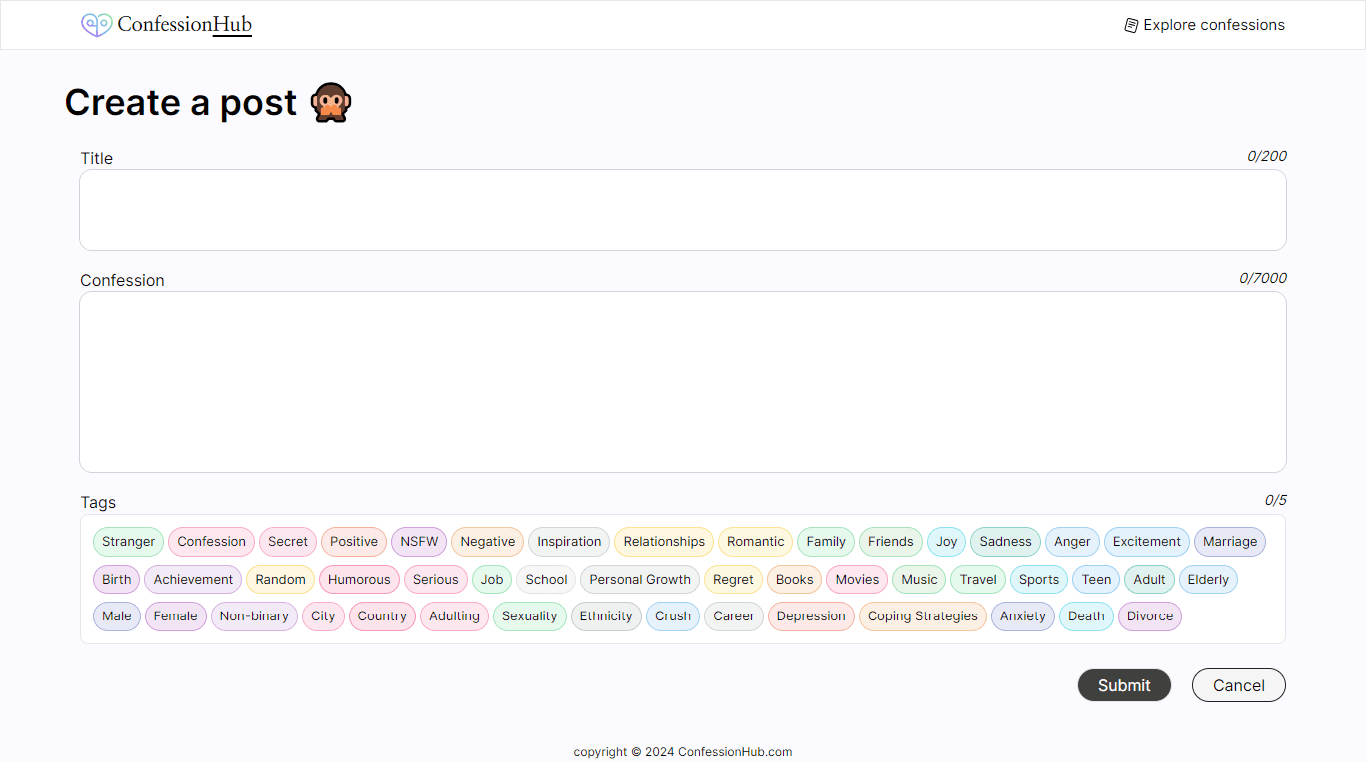Toggle the Humorous tag
This screenshot has width=1366, height=763.
[359, 579]
